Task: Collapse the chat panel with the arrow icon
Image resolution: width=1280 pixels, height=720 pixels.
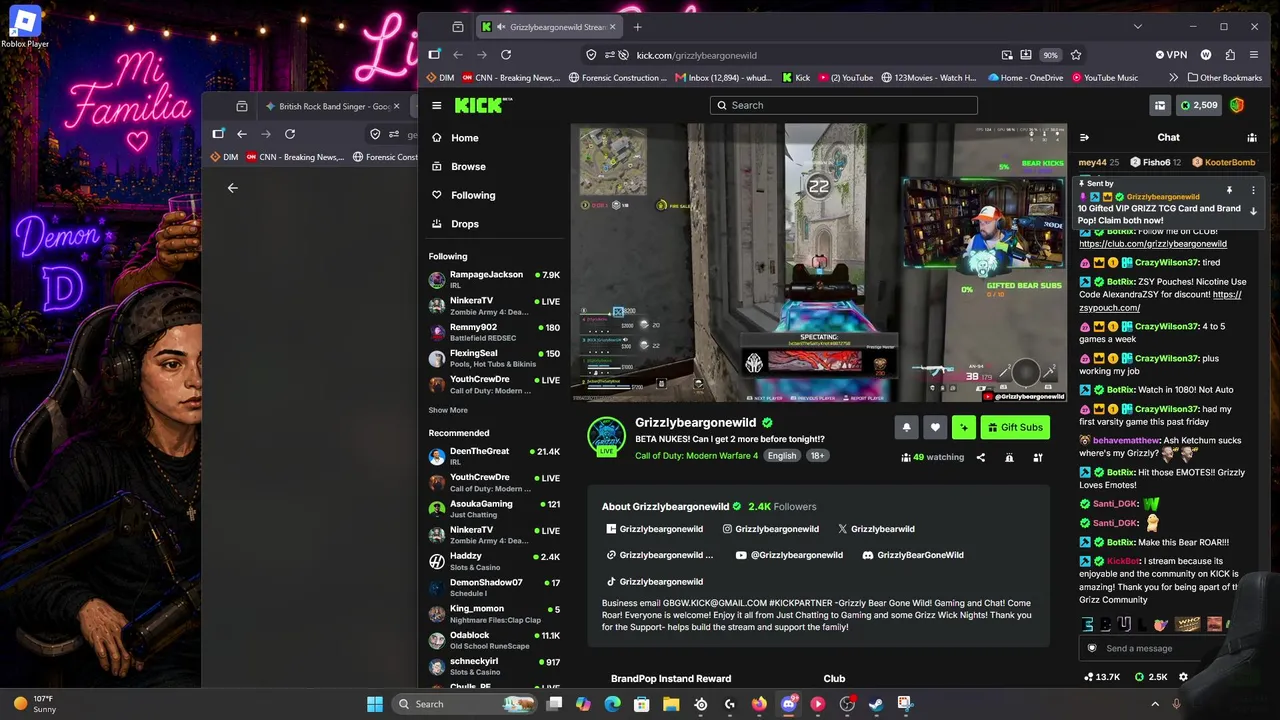Action: (1084, 137)
